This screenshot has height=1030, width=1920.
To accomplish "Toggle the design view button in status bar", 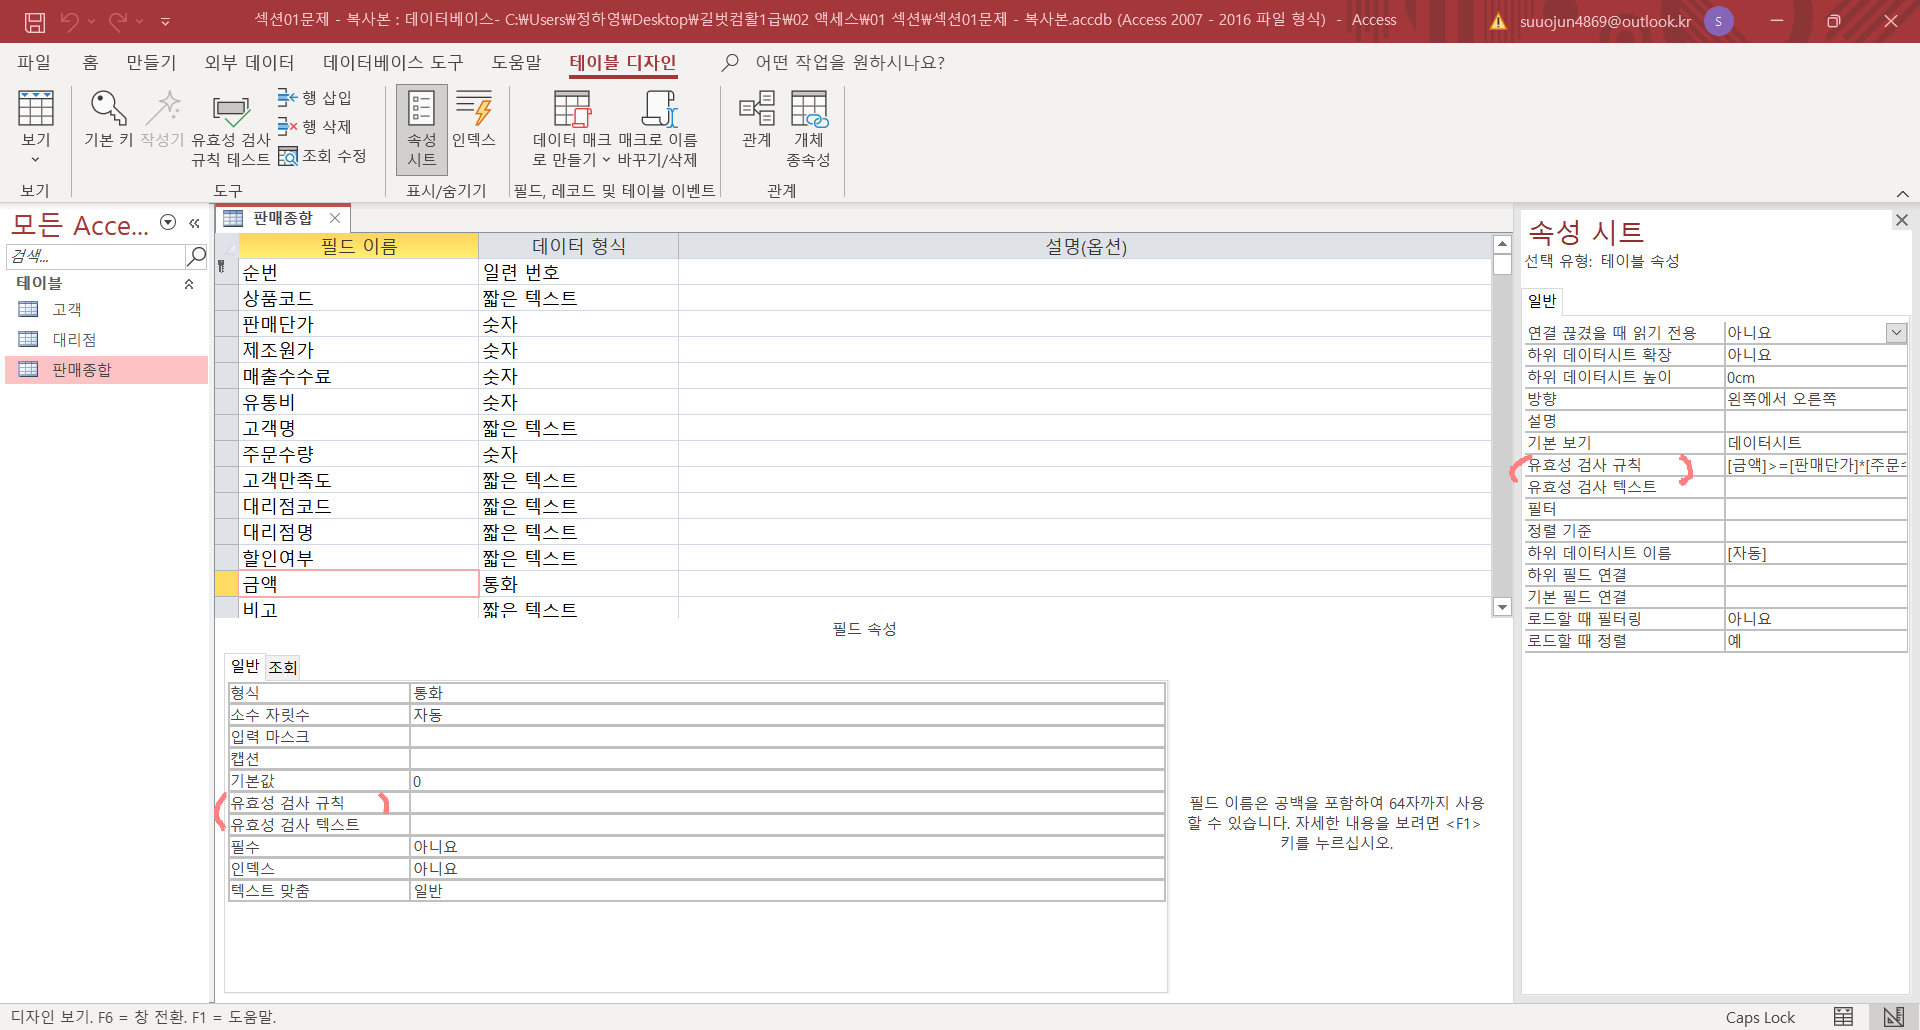I will click(x=1893, y=1017).
